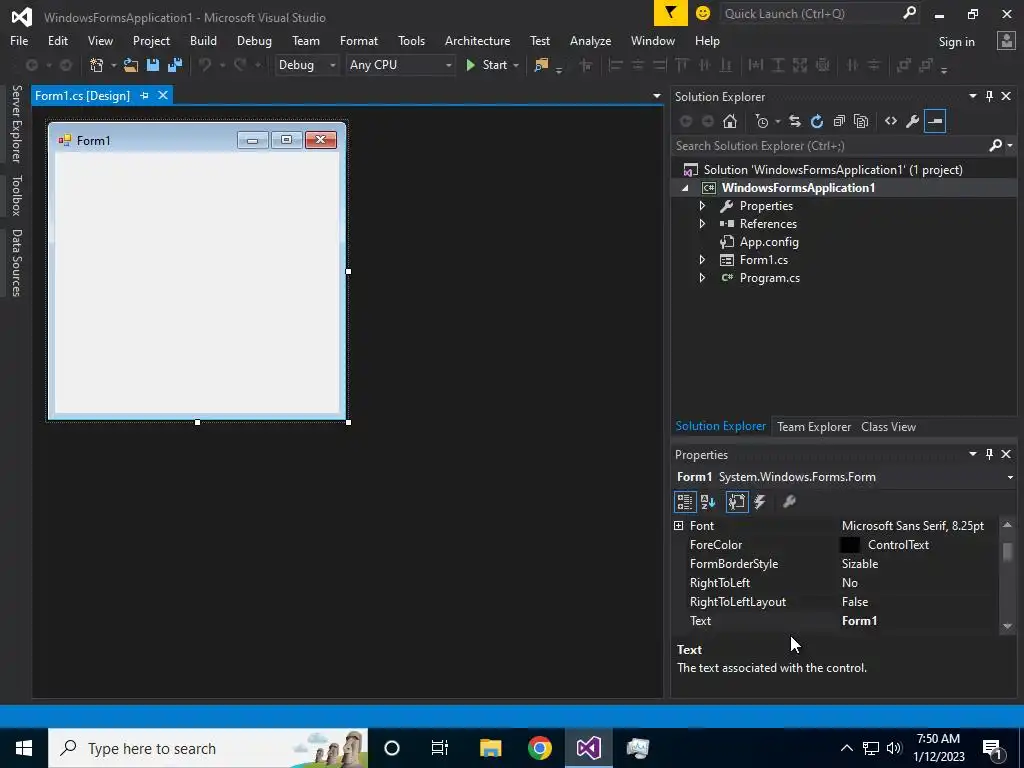This screenshot has height=768, width=1024.
Task: Pin the Solution Explorer panel with auto-hide
Action: click(989, 97)
